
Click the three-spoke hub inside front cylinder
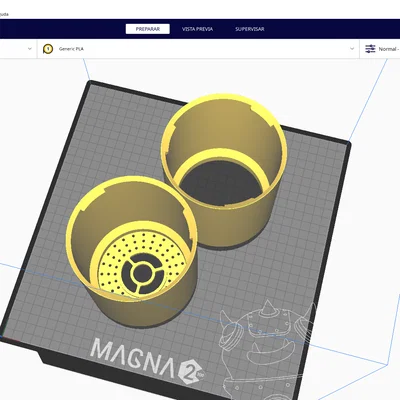pos(142,274)
